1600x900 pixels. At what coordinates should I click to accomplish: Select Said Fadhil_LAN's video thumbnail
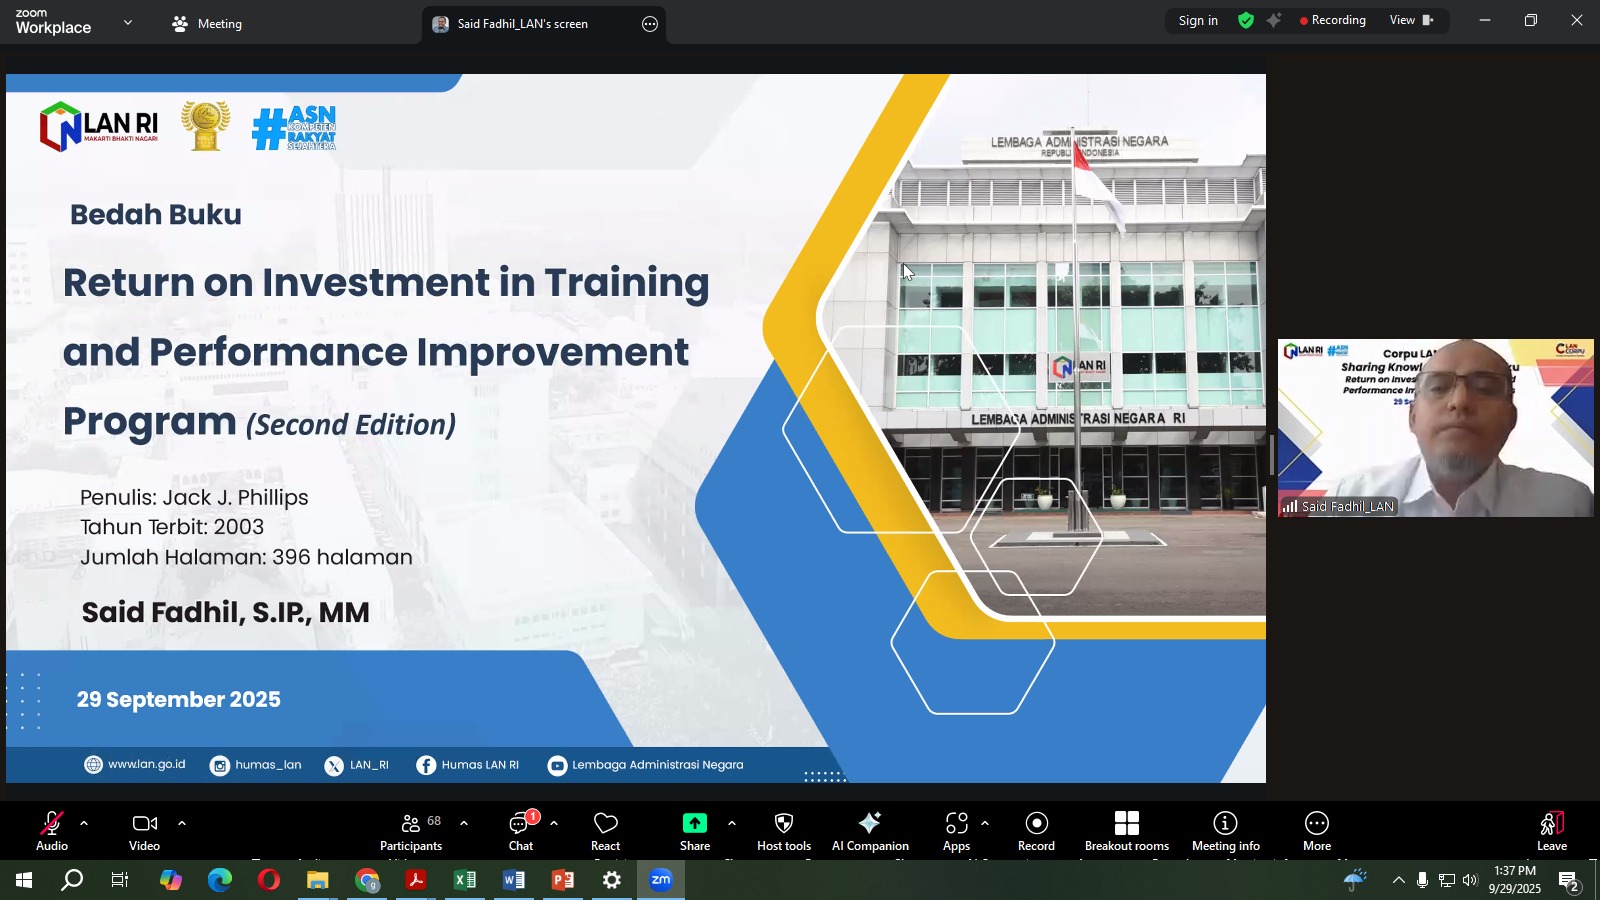1435,428
